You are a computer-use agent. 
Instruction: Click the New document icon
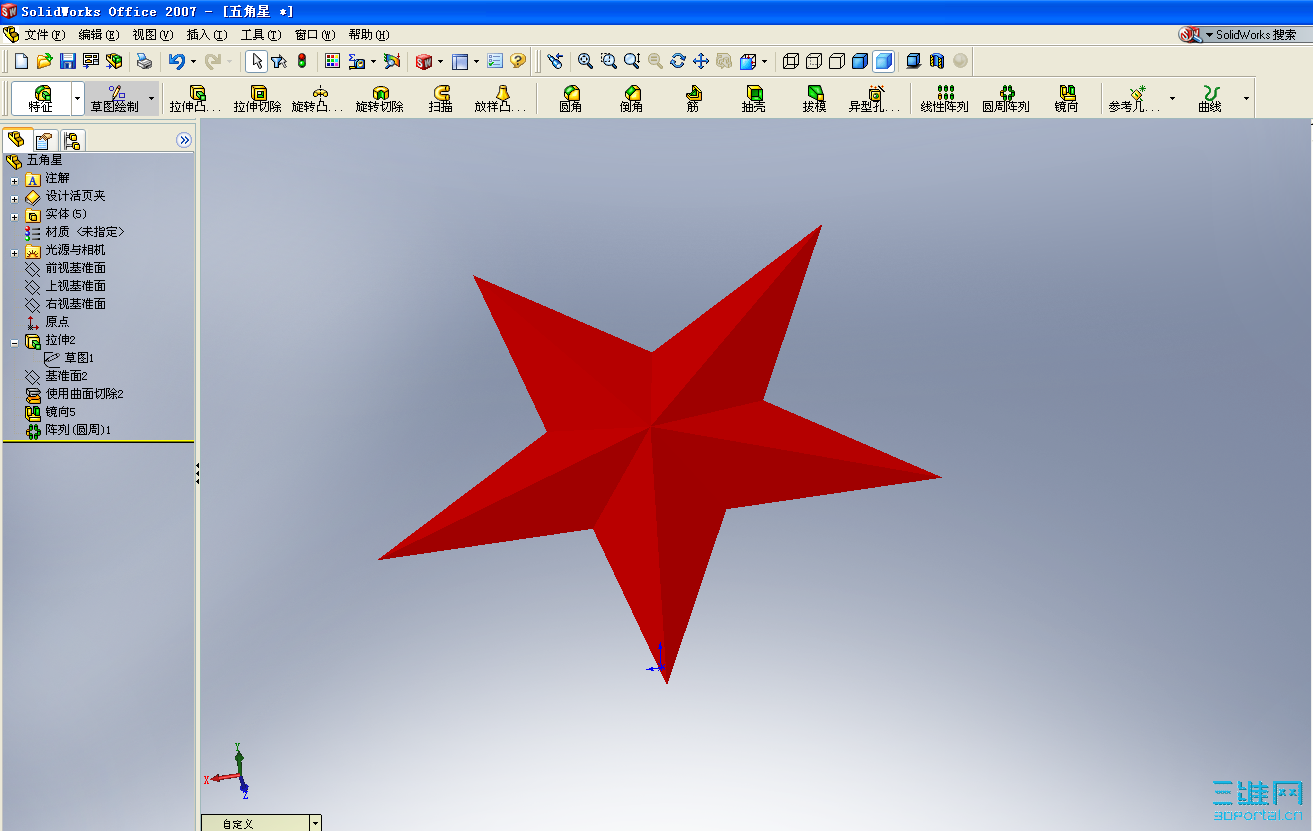click(x=21, y=61)
